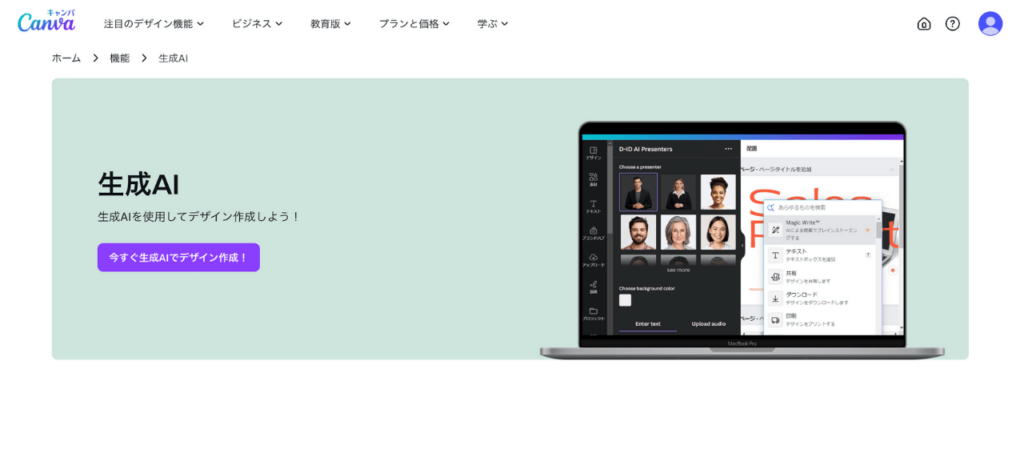
Task: Open the home icon in header
Action: click(x=923, y=24)
